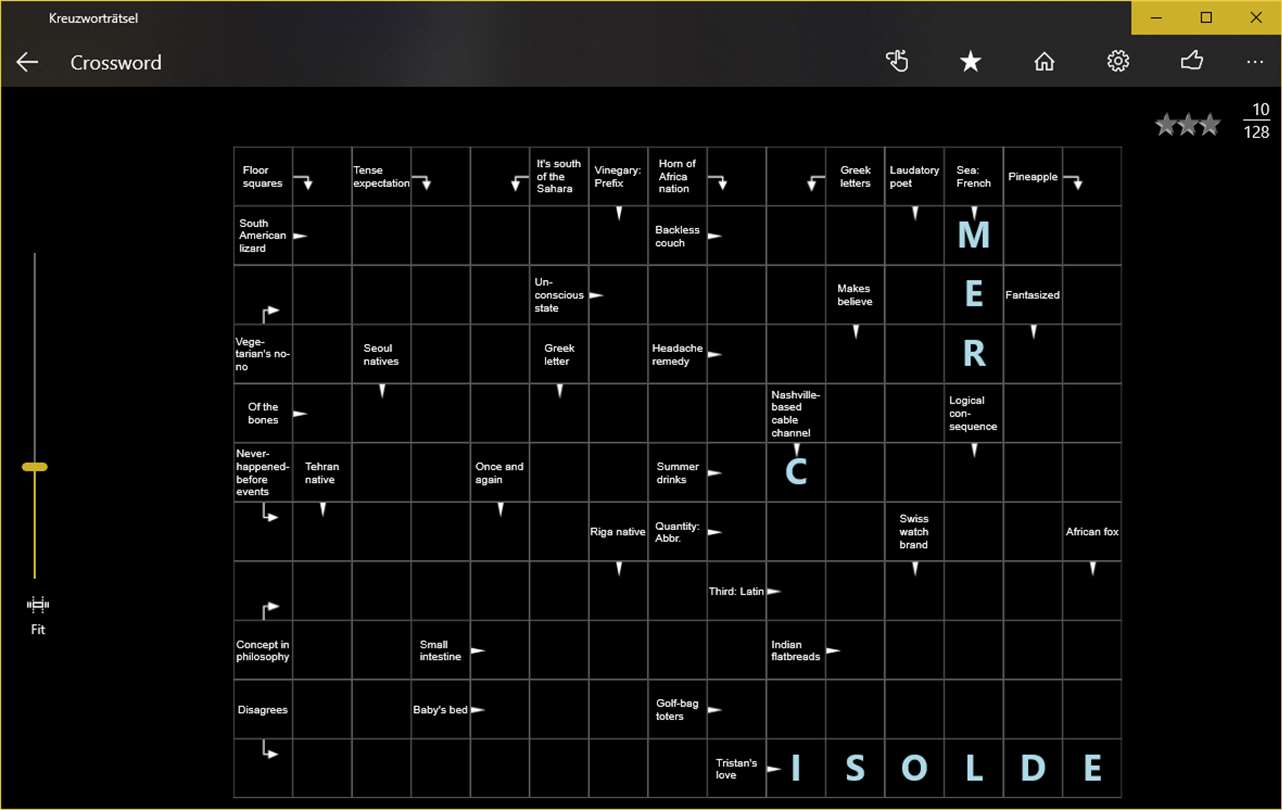1282x810 pixels.
Task: Click the filled letter M cell
Action: pos(973,236)
